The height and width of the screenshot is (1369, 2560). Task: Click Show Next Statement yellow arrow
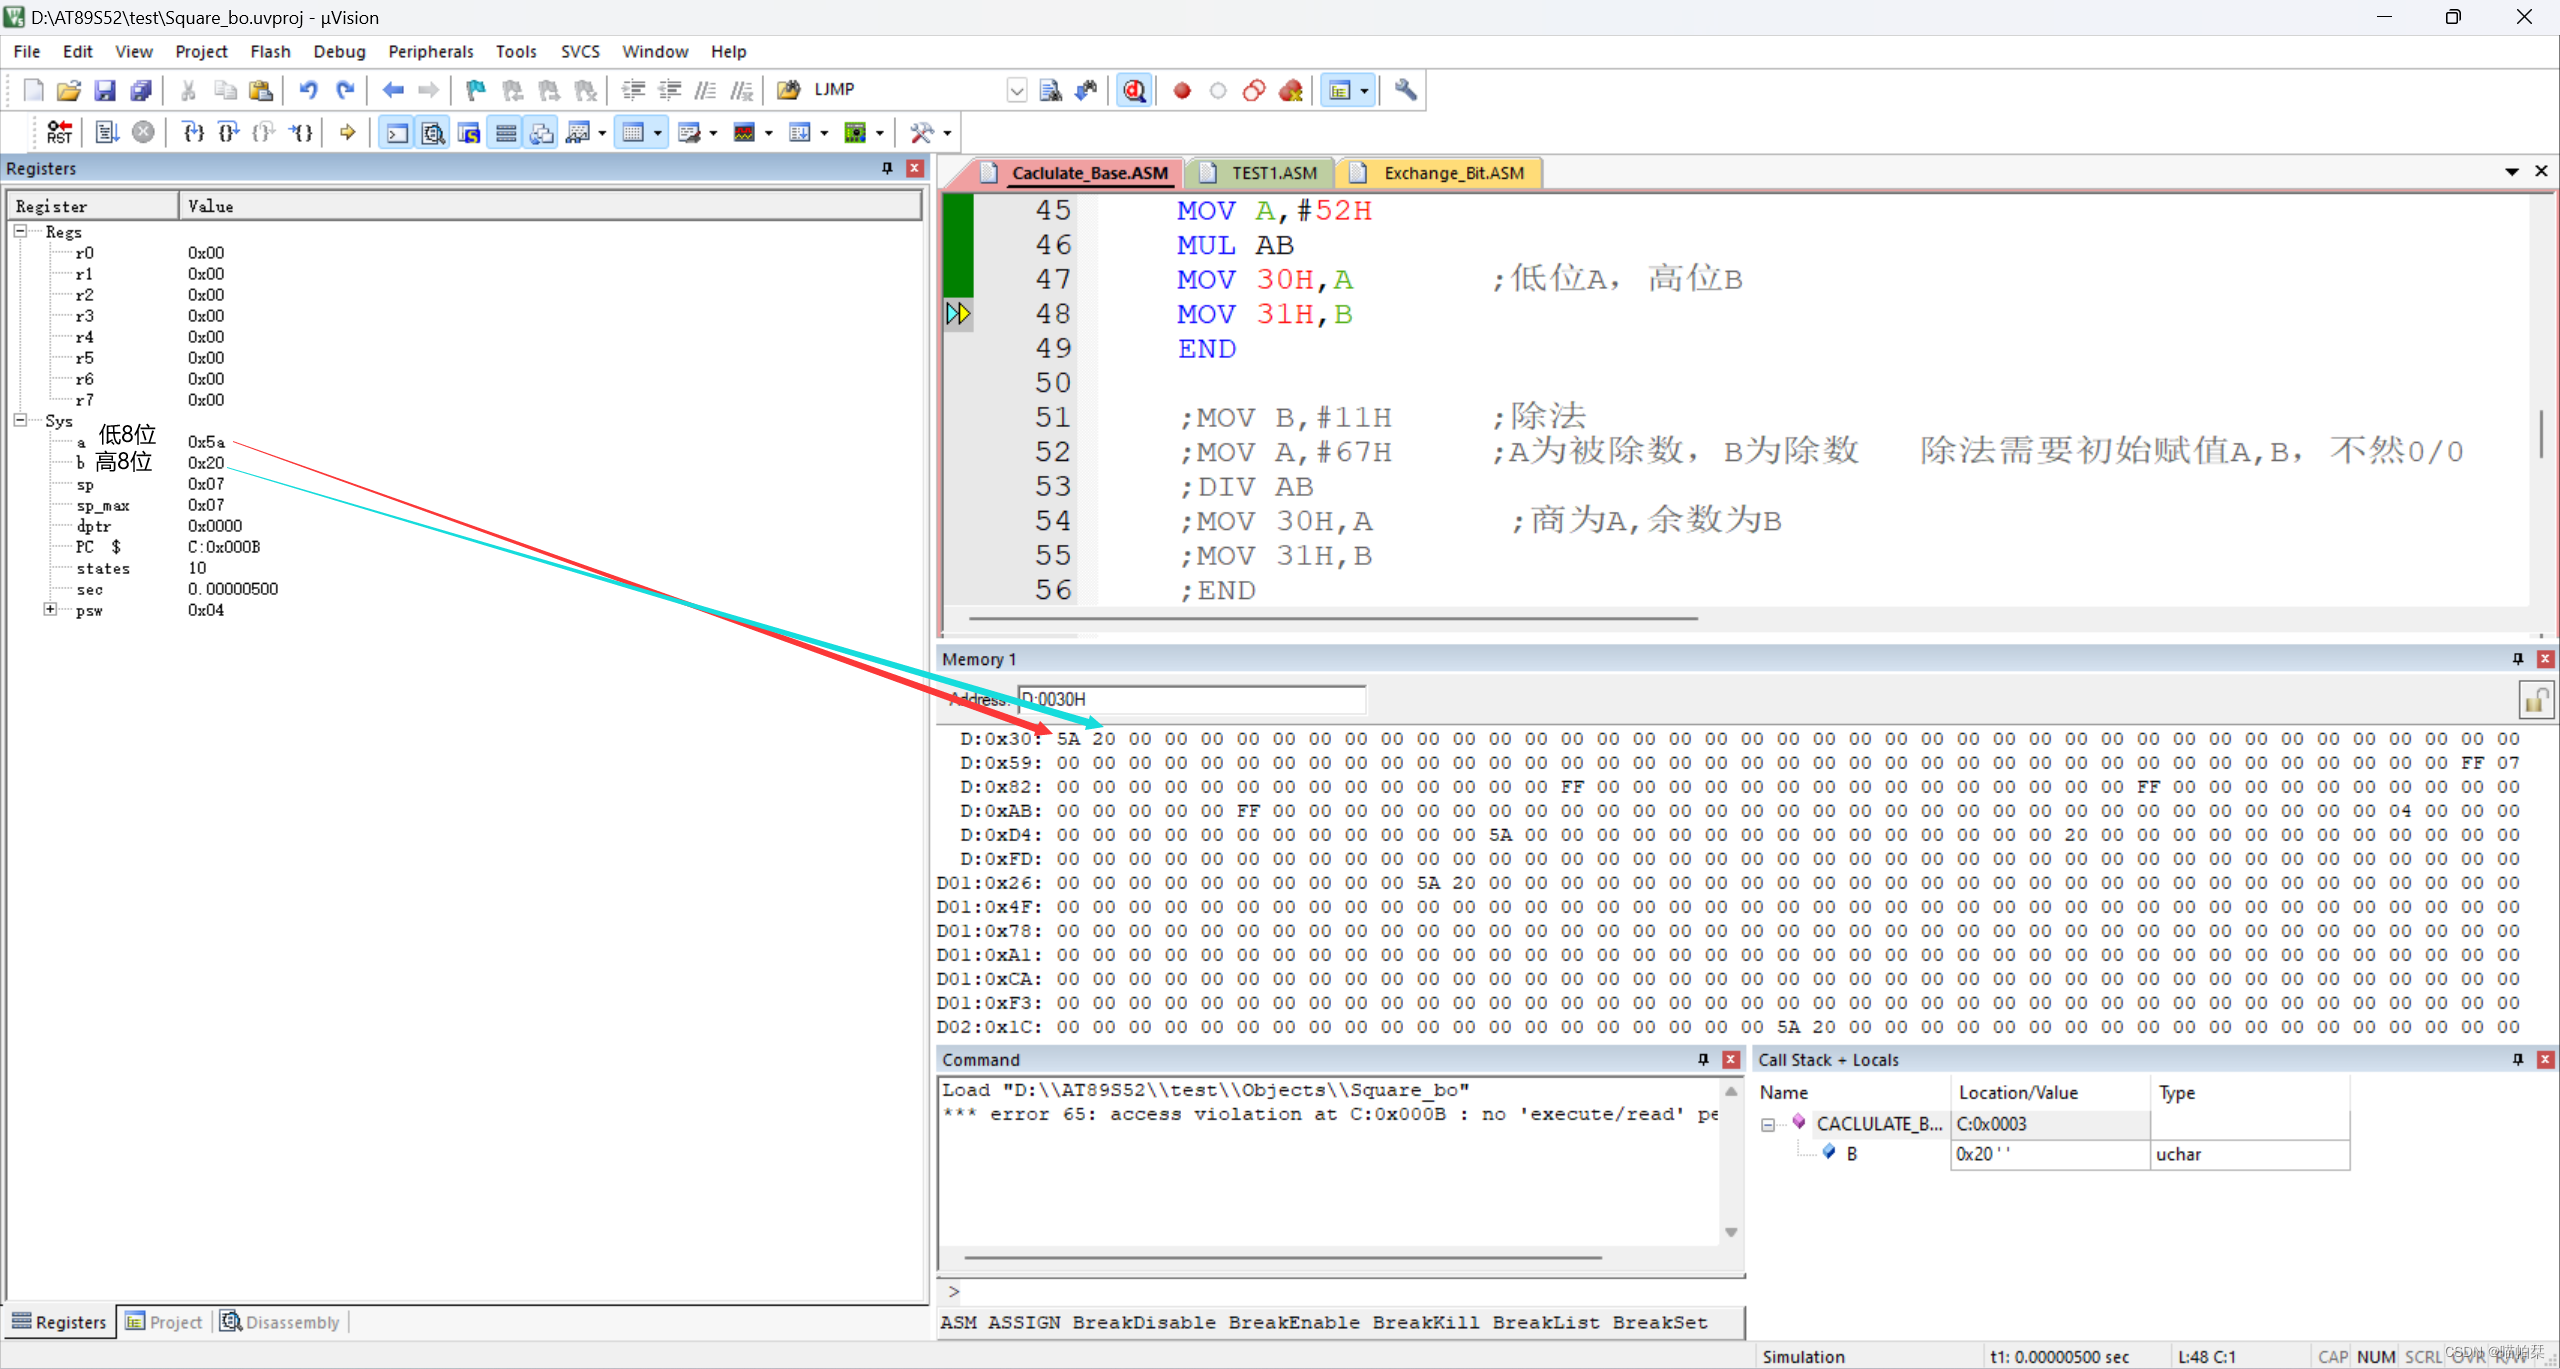(347, 132)
